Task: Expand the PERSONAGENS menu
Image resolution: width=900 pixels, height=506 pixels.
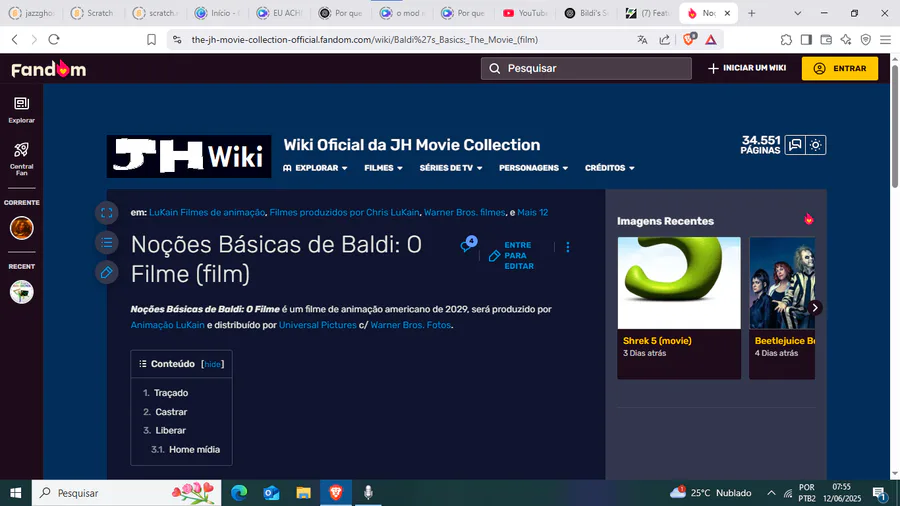Action: 533,168
